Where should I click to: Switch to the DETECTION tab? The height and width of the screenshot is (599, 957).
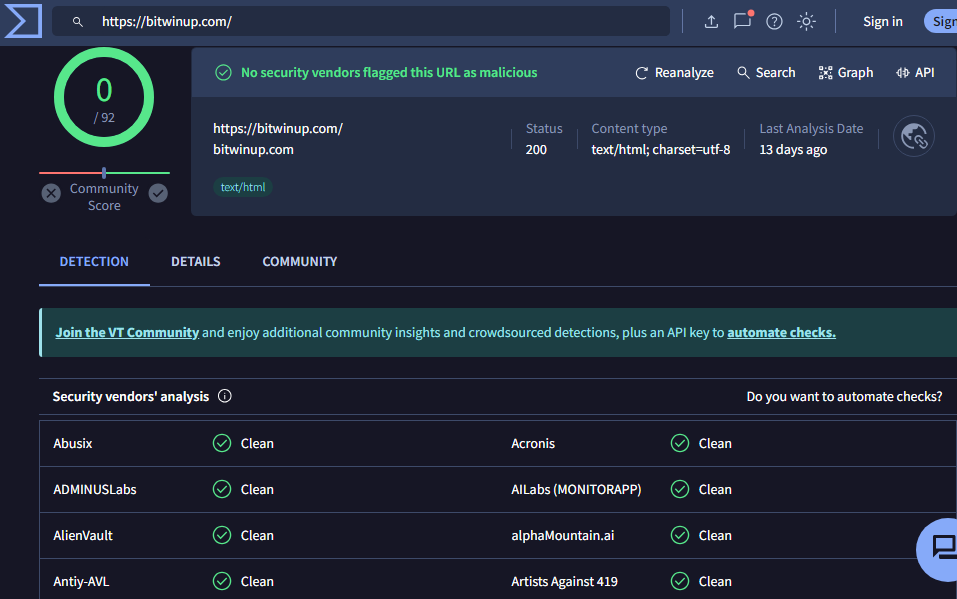[94, 261]
